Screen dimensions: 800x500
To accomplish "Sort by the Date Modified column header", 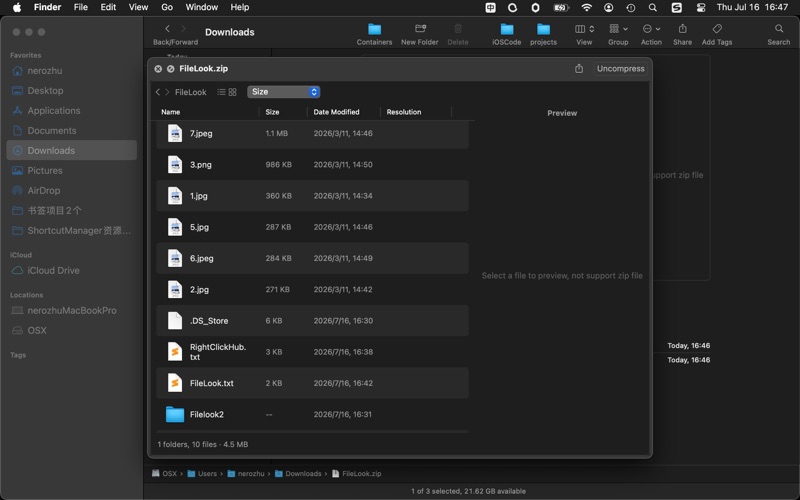I will pyautogui.click(x=336, y=112).
